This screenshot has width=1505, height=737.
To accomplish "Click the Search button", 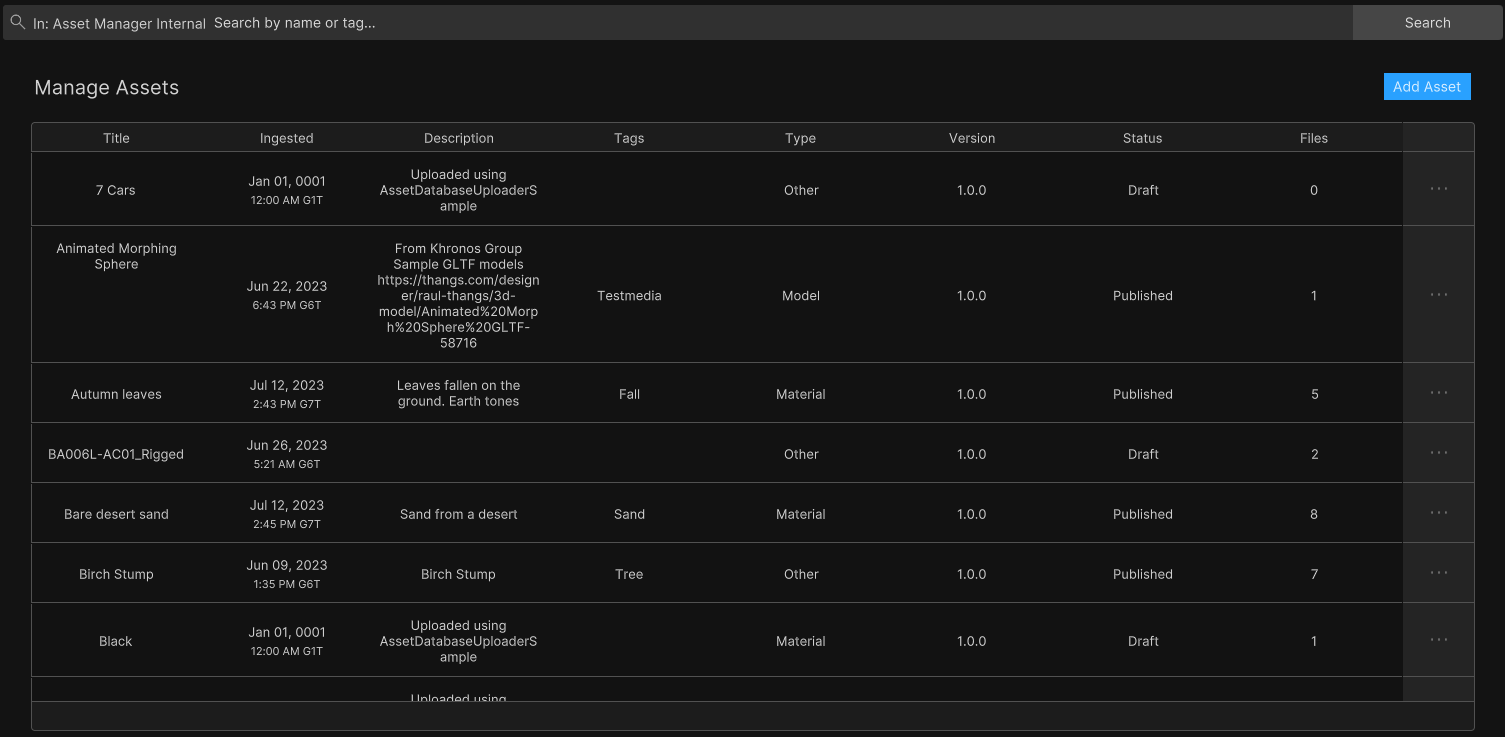I will [1427, 22].
